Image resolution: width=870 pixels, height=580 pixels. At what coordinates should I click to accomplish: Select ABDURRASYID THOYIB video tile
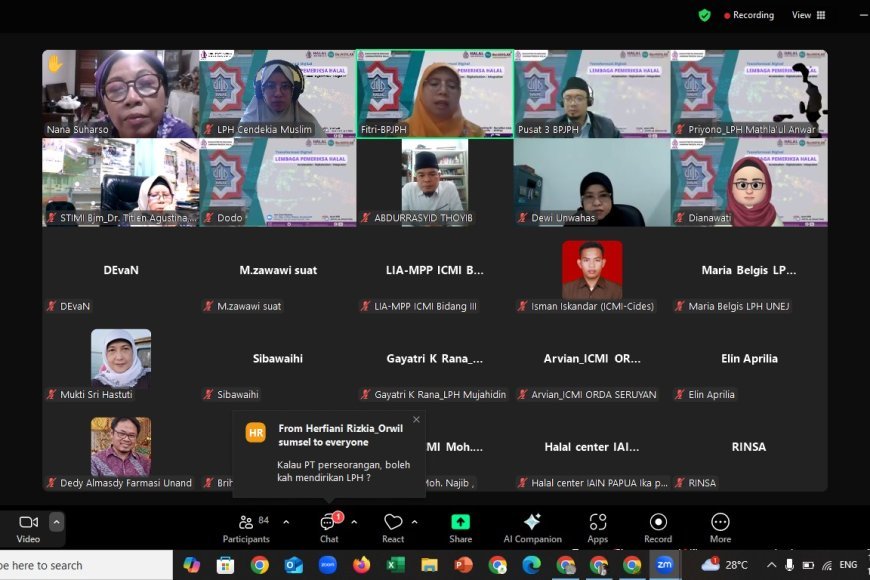click(x=435, y=183)
